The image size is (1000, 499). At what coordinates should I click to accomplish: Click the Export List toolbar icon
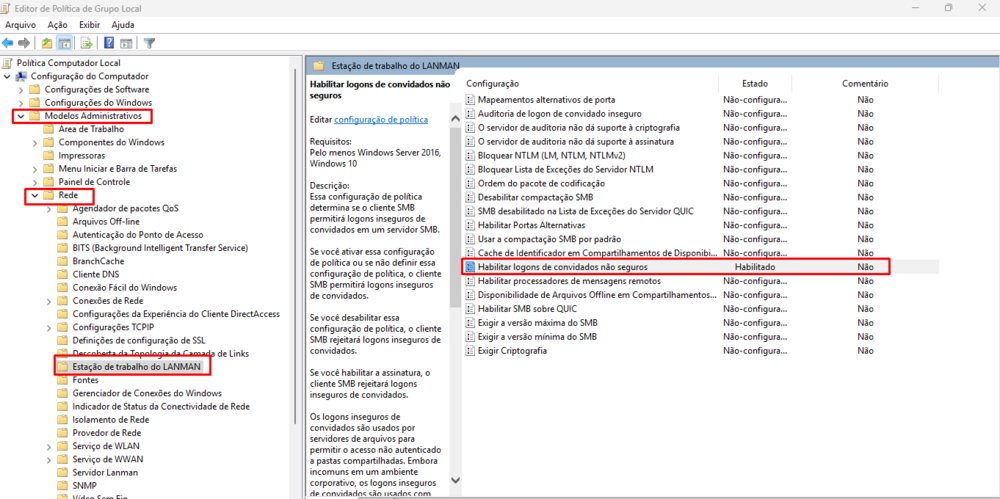point(87,43)
